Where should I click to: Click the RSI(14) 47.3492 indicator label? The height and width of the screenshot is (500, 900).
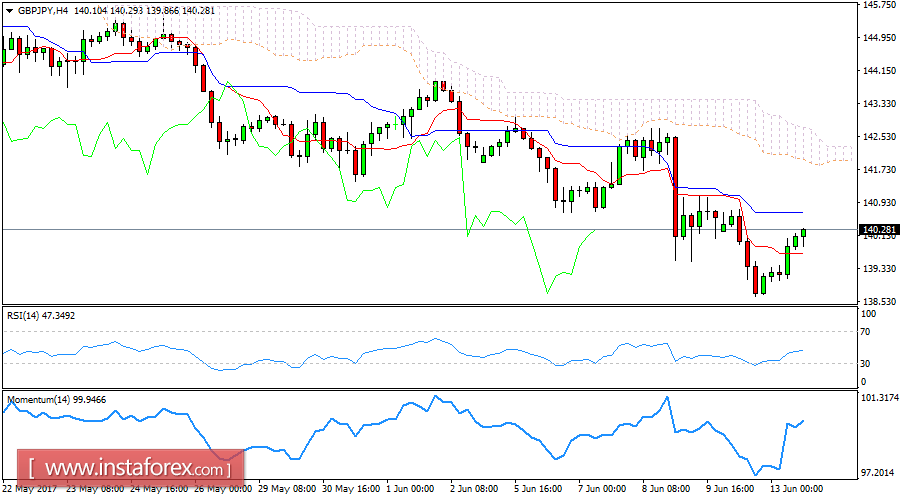tap(41, 316)
